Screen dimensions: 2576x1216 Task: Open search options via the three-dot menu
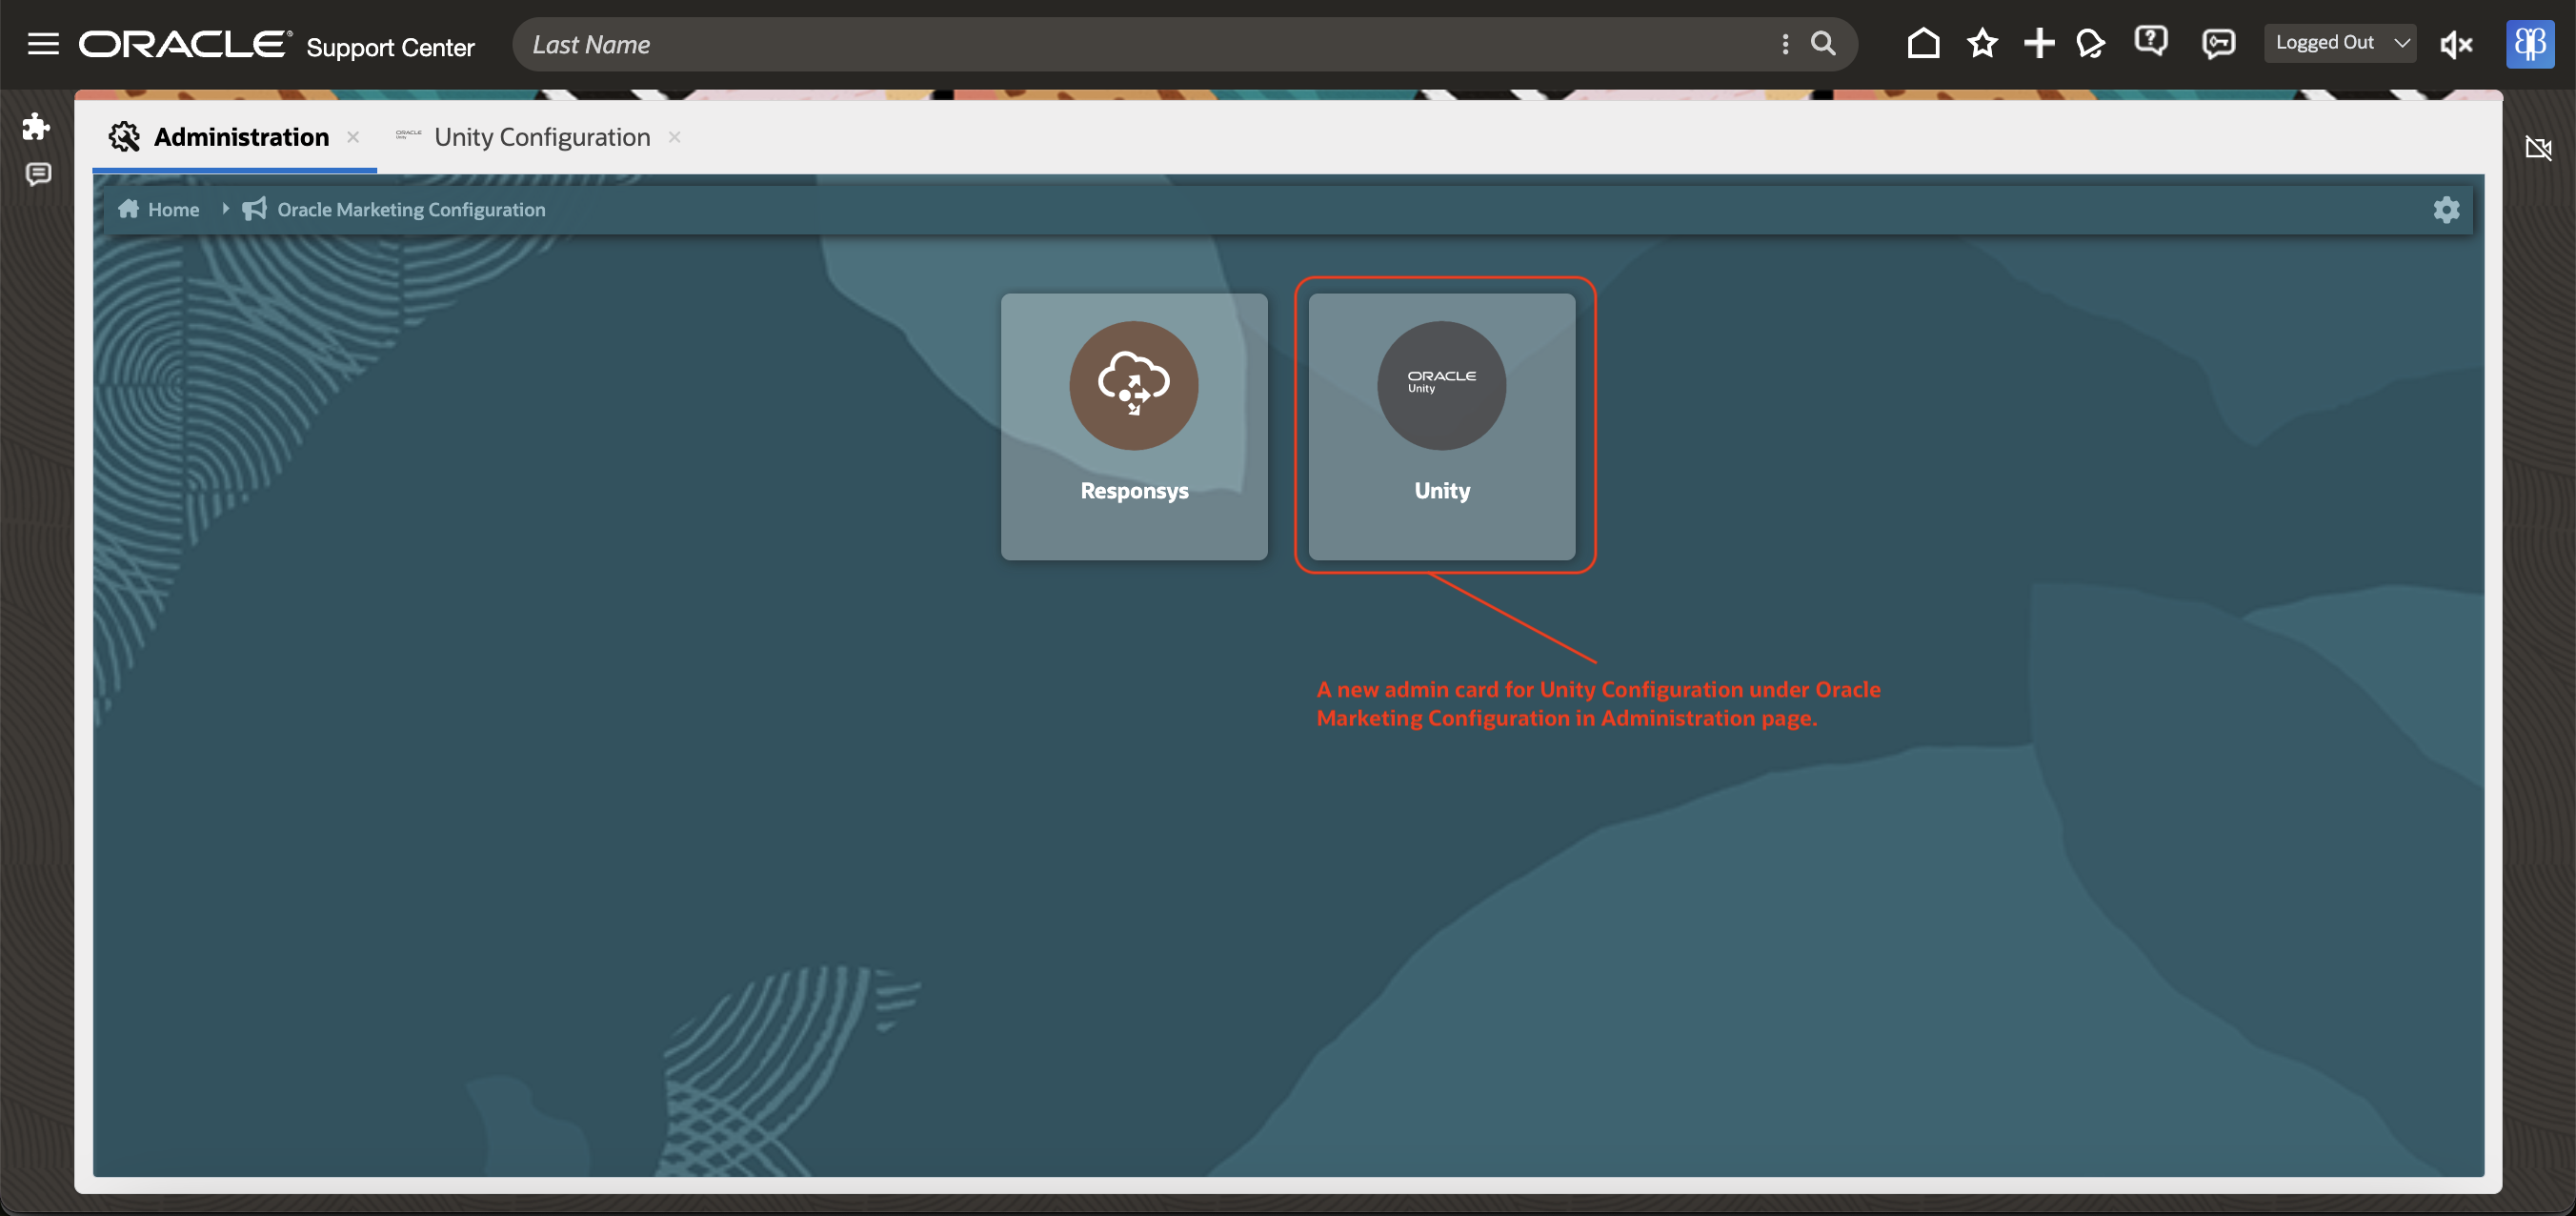(x=1784, y=43)
